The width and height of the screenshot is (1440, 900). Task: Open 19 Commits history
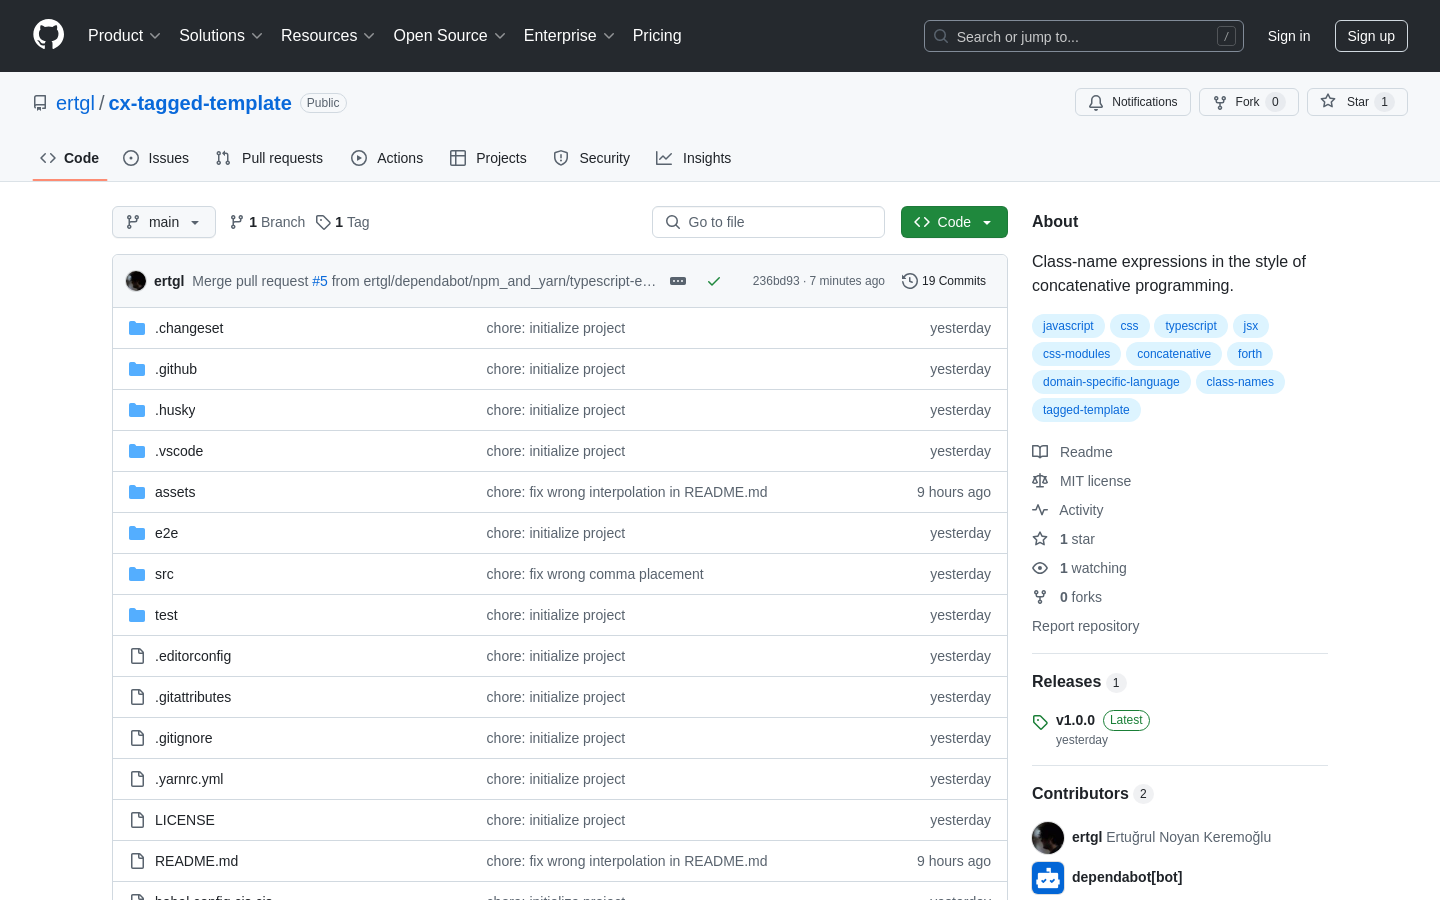[944, 281]
